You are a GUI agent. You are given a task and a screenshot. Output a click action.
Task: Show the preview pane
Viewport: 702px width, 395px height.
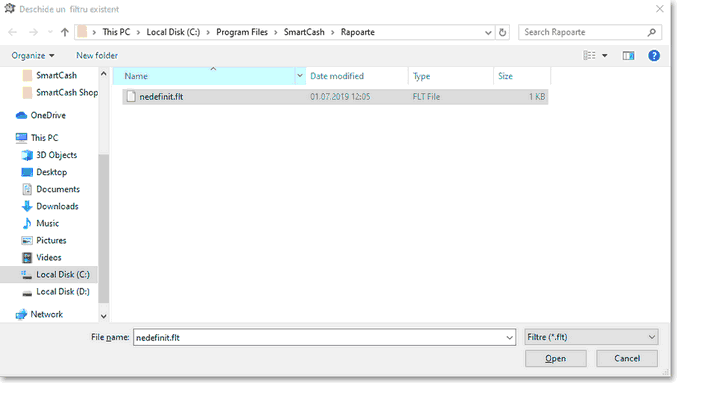pos(628,56)
